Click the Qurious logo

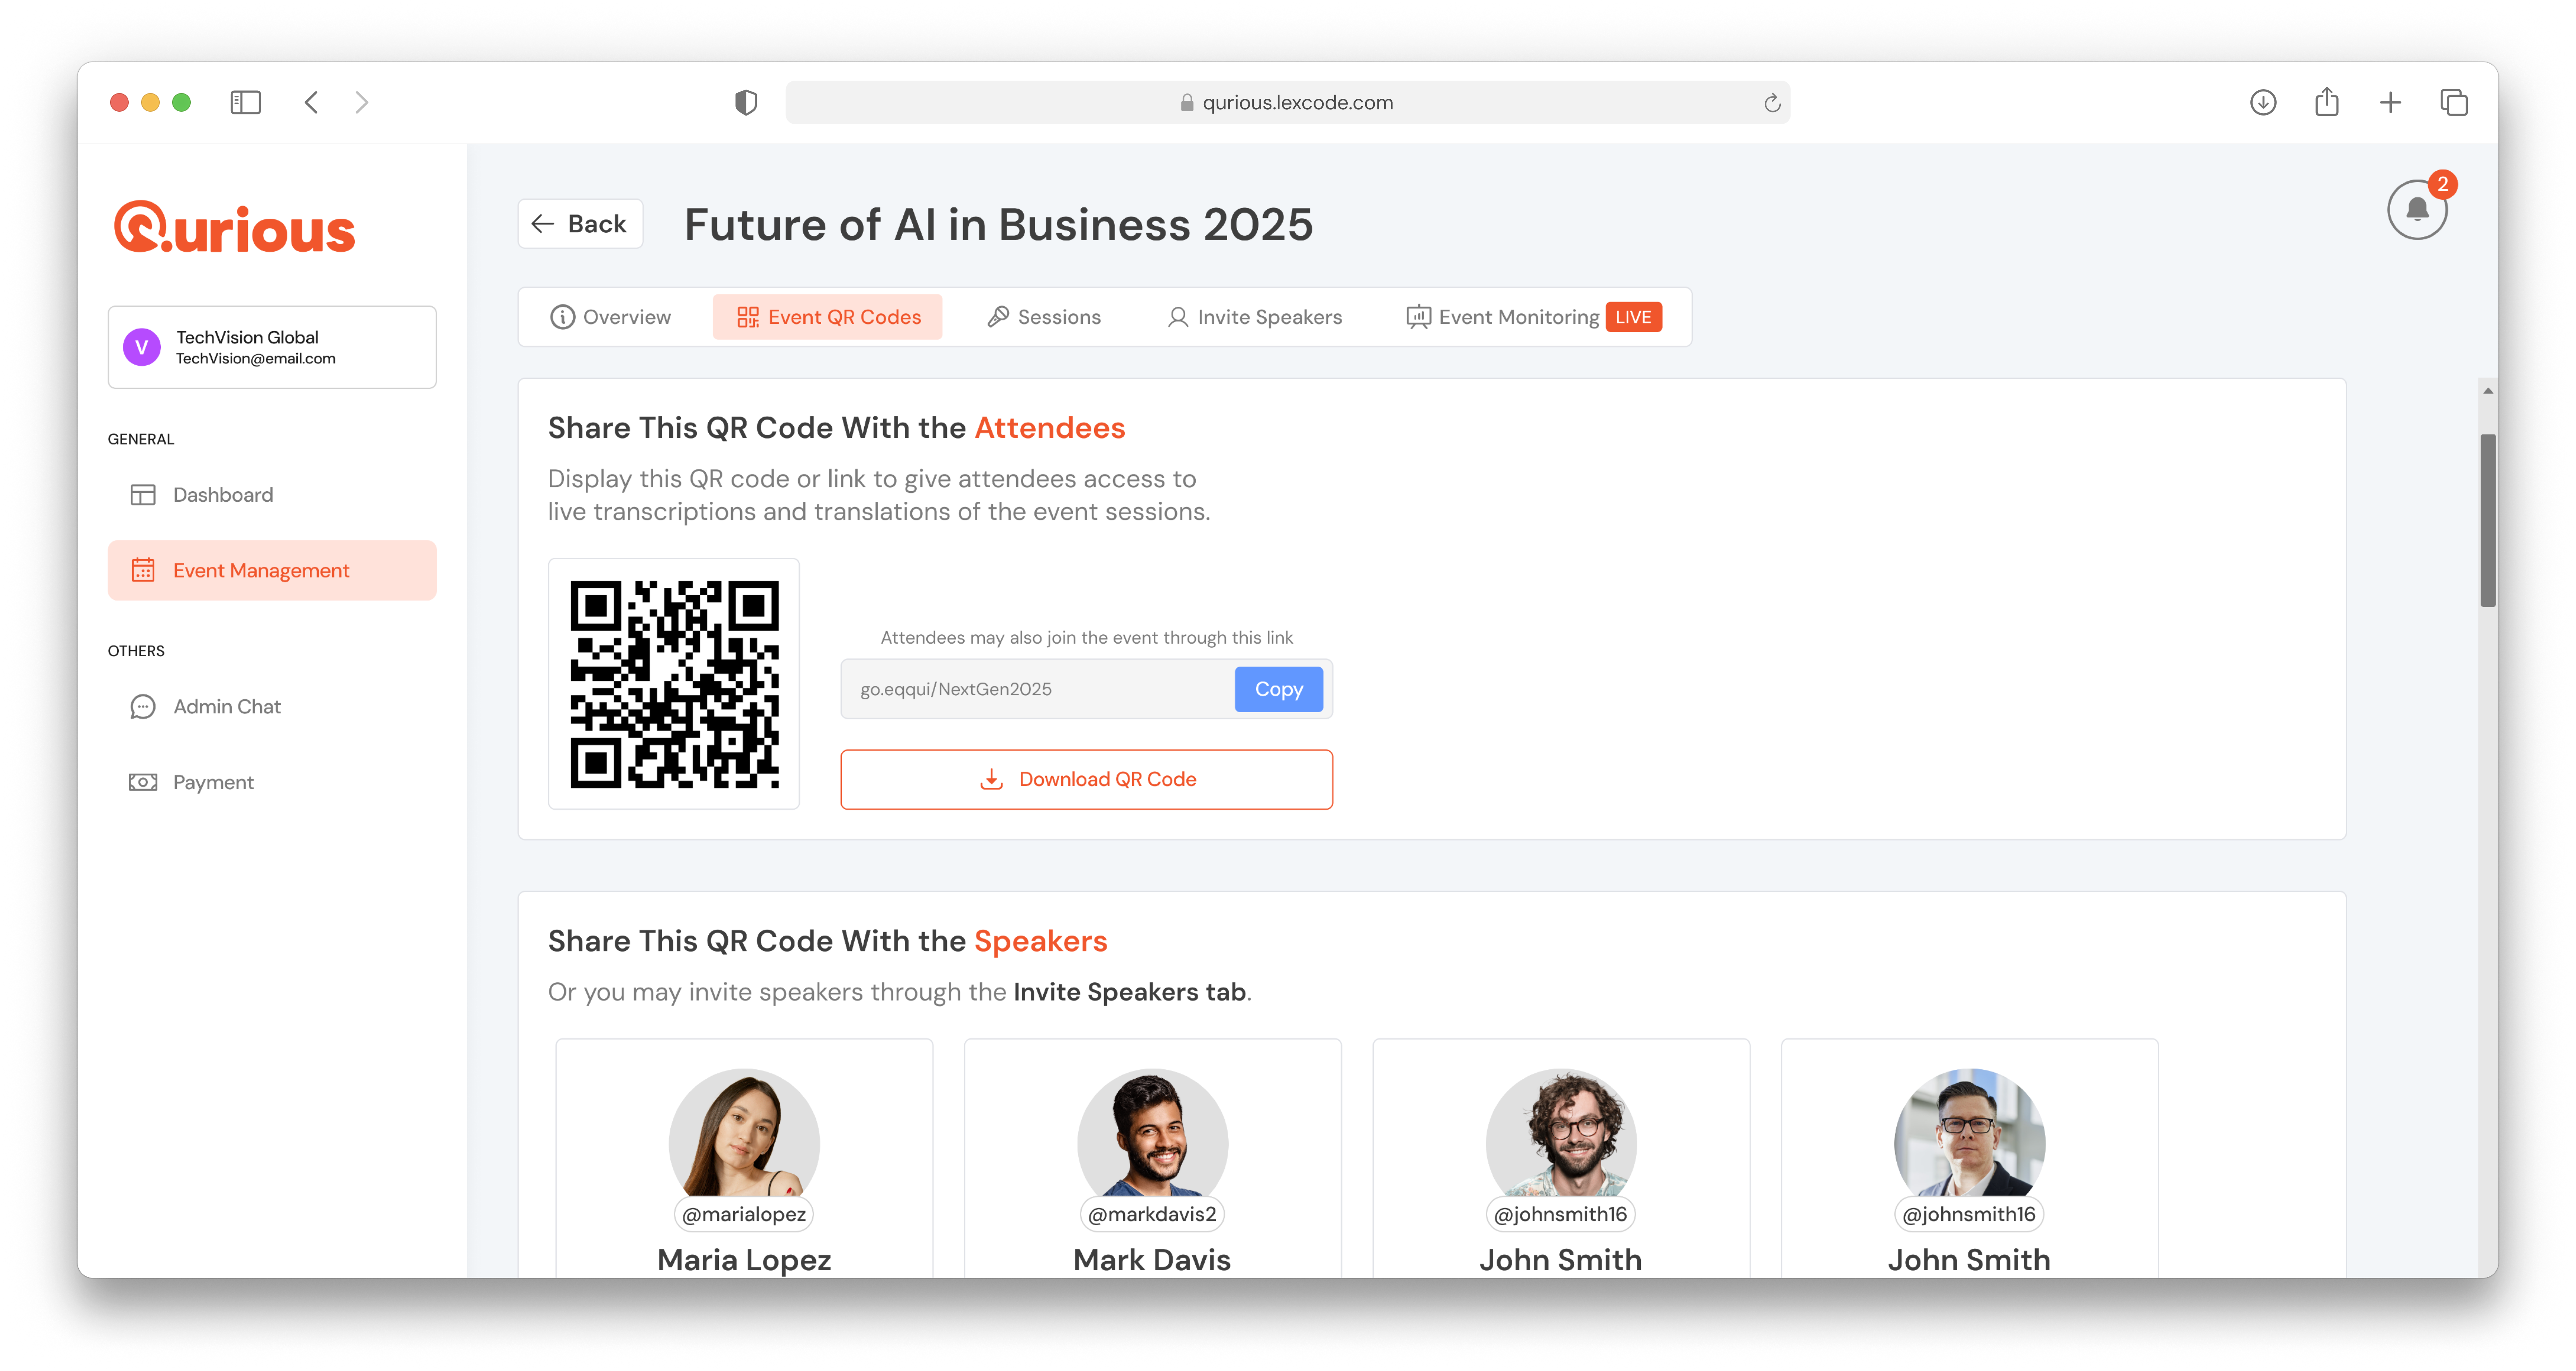(234, 226)
